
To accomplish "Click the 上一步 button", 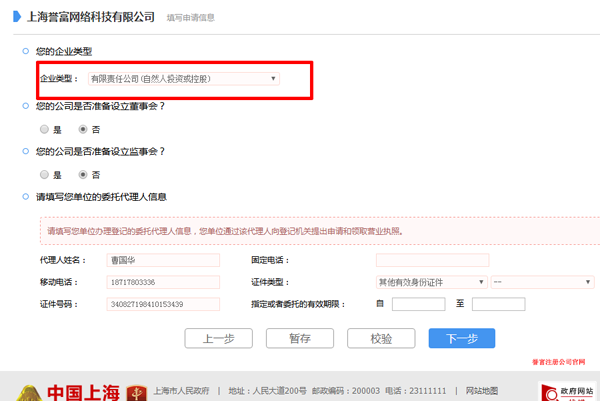I will tap(218, 338).
